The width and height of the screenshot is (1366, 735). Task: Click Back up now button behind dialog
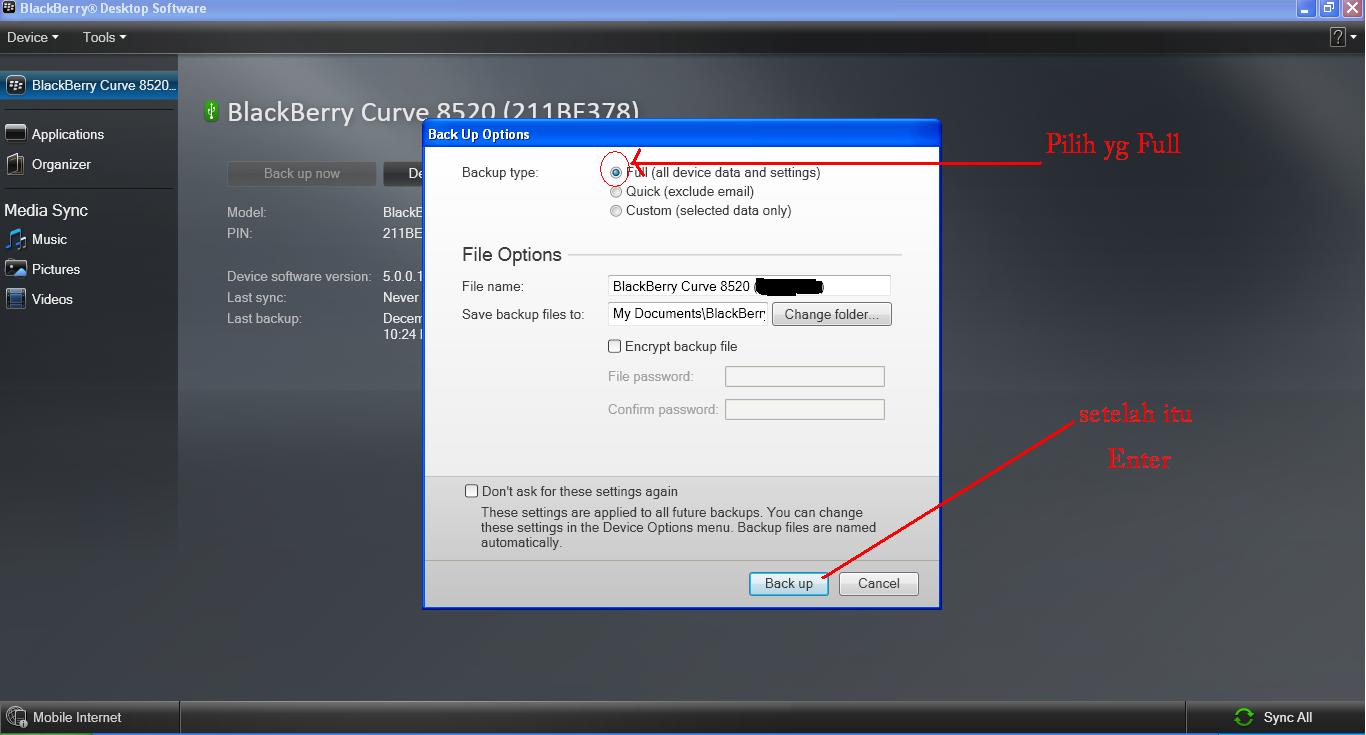(302, 173)
